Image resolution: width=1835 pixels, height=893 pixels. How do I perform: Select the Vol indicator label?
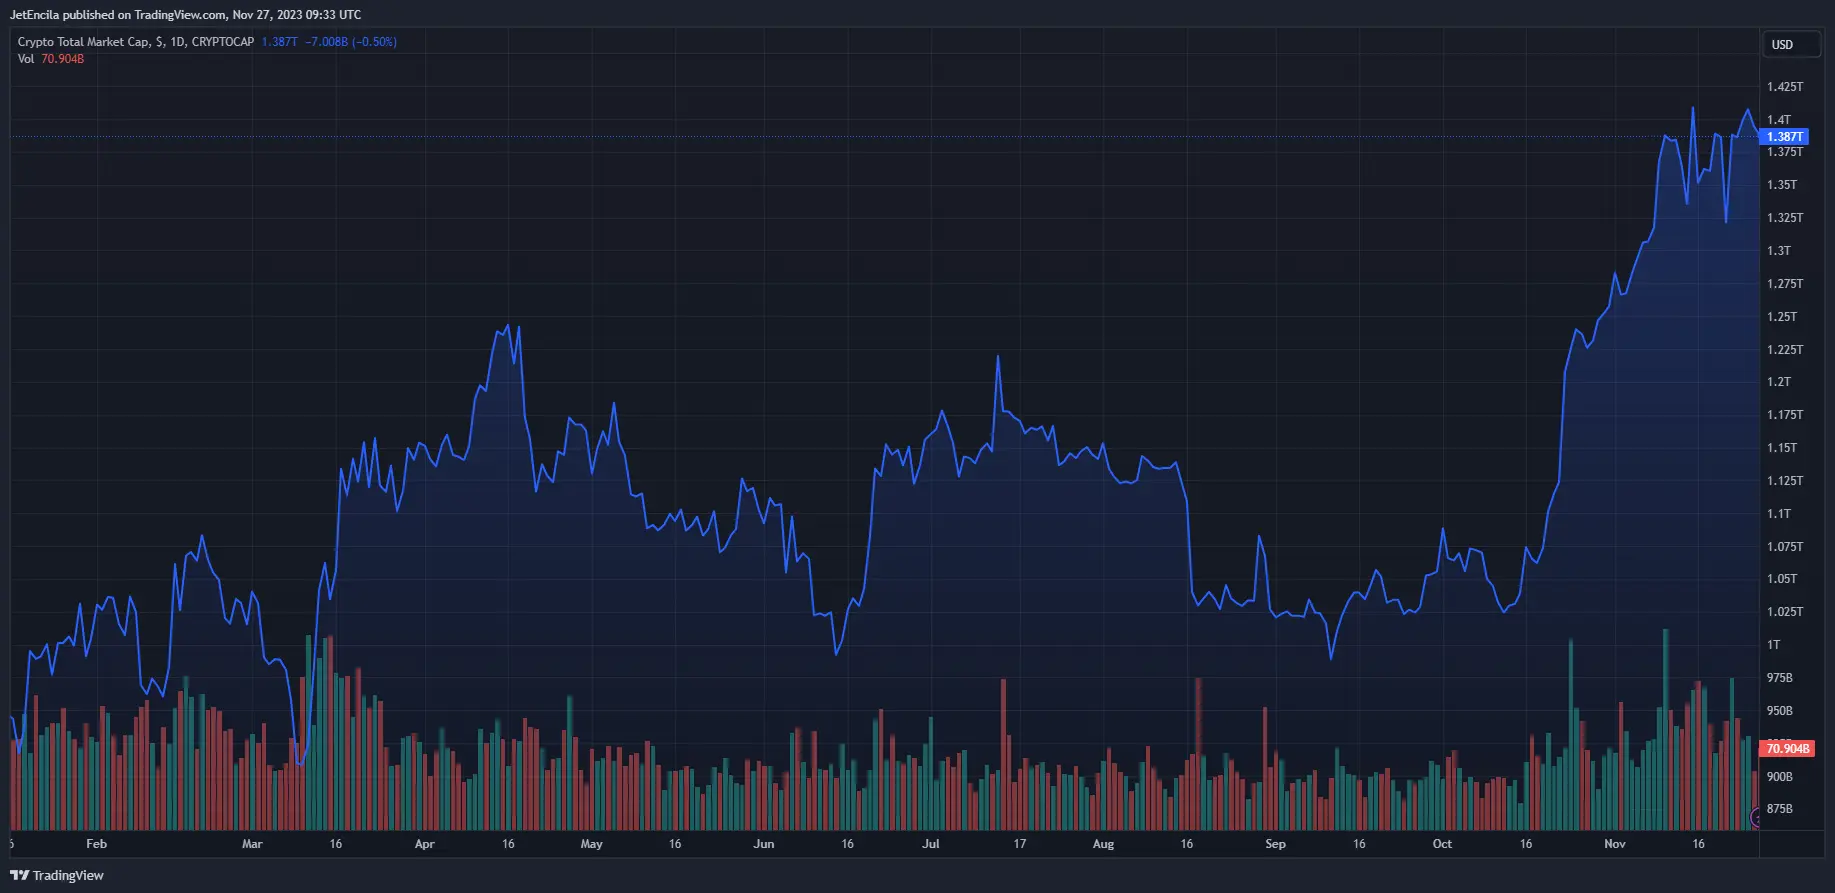point(26,59)
